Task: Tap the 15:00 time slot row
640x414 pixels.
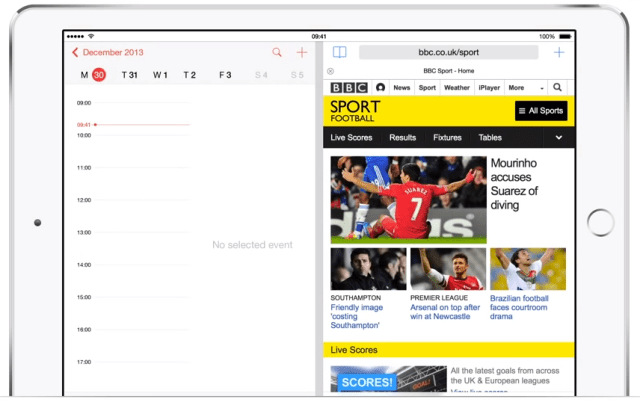Action: tap(133, 297)
